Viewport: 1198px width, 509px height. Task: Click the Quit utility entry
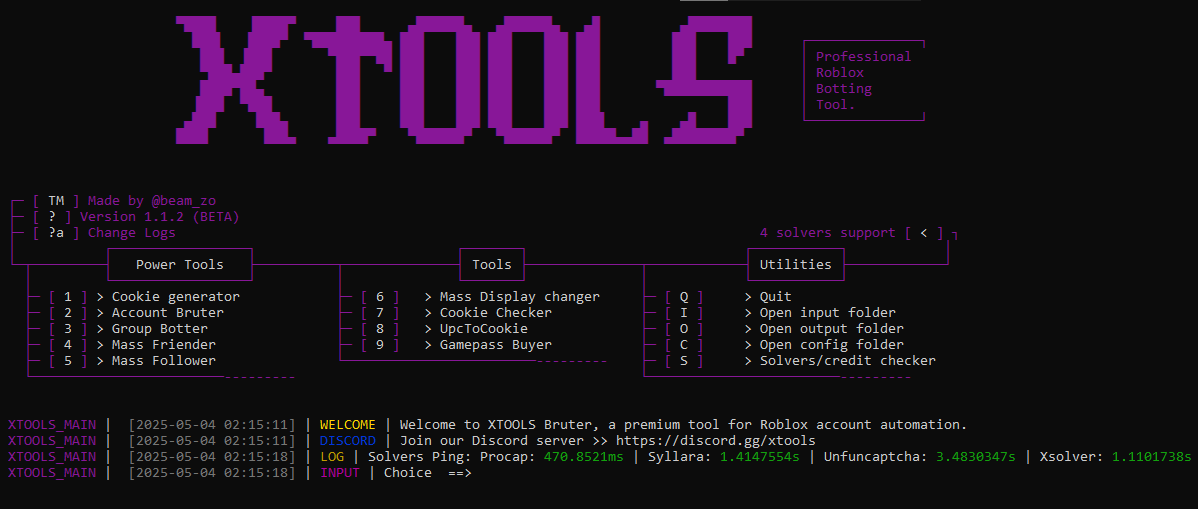tap(775, 297)
